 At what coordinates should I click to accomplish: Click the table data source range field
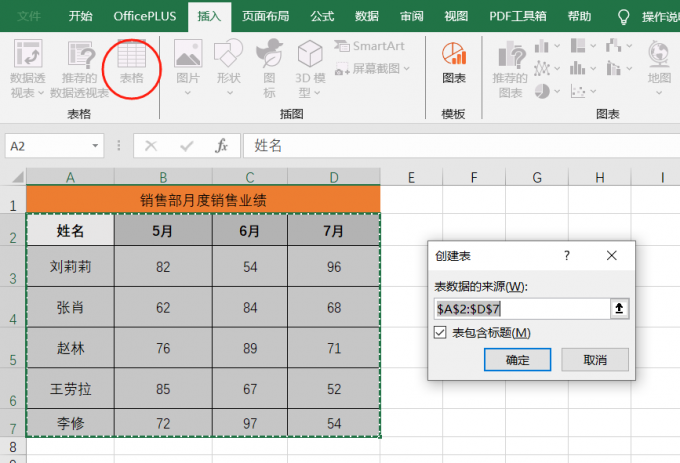point(522,309)
